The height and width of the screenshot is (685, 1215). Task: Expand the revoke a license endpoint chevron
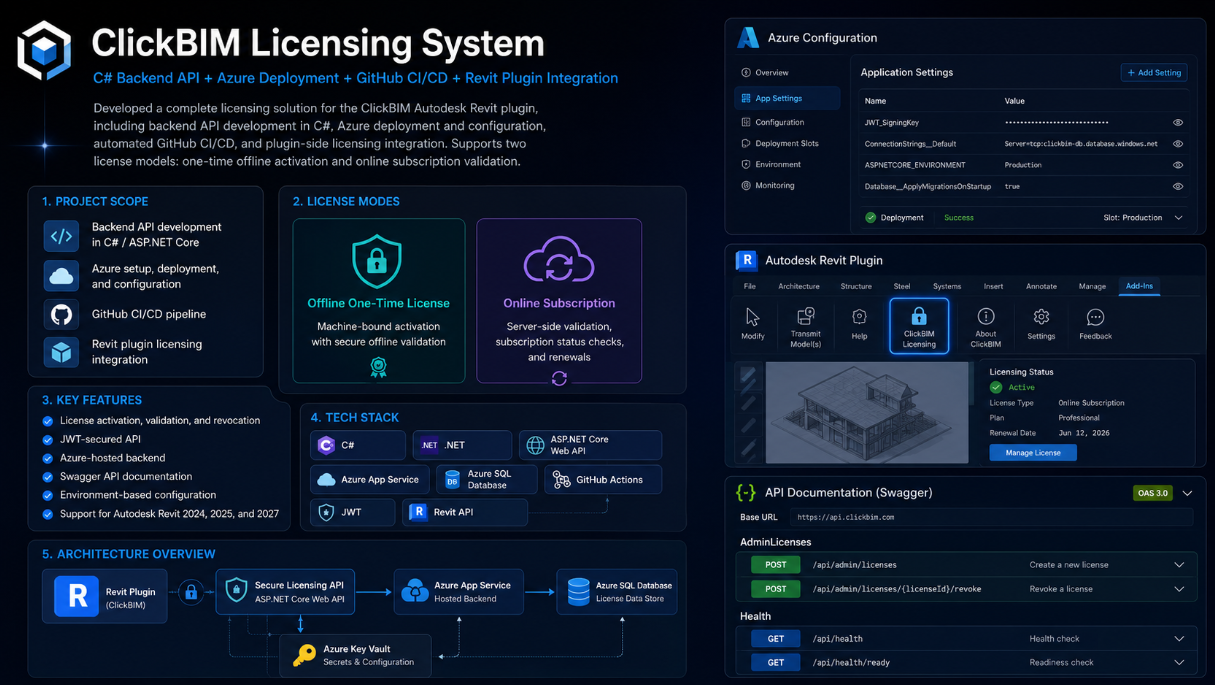[x=1179, y=589]
